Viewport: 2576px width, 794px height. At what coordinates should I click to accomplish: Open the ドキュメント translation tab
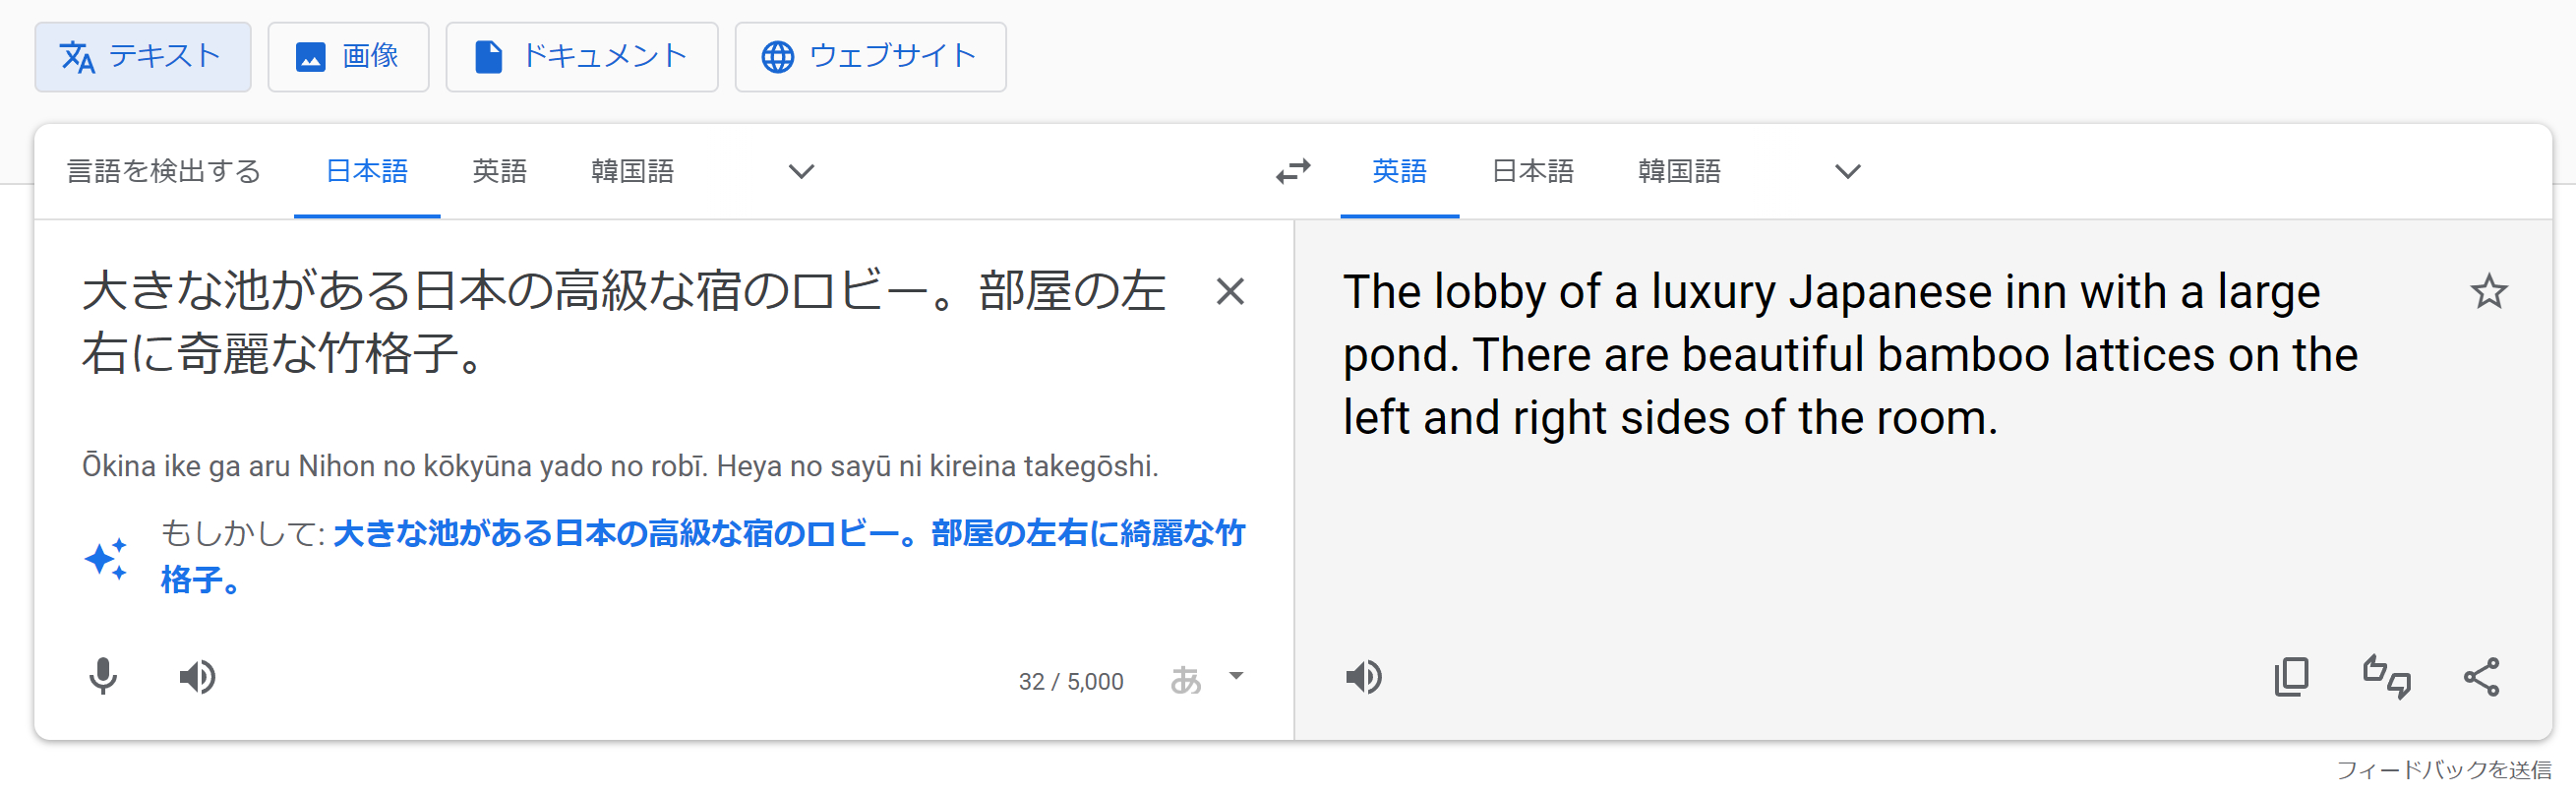pos(582,57)
